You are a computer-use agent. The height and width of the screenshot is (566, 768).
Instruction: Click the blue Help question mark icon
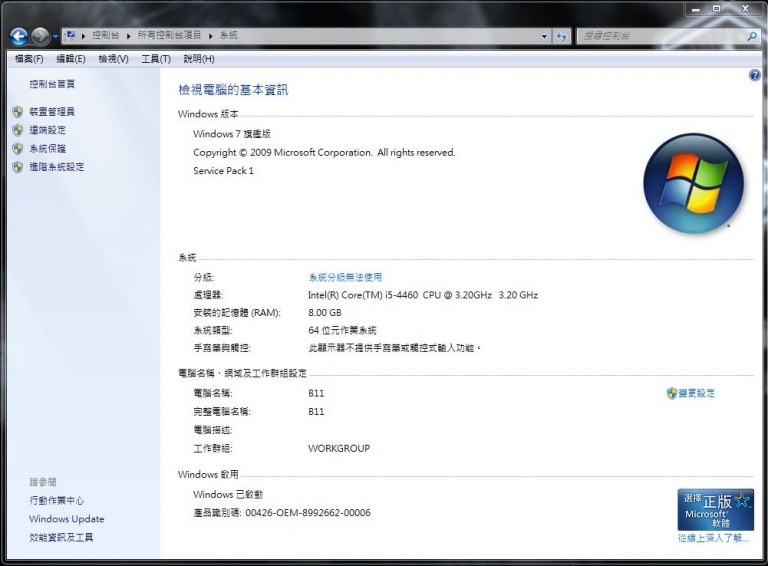coord(754,75)
